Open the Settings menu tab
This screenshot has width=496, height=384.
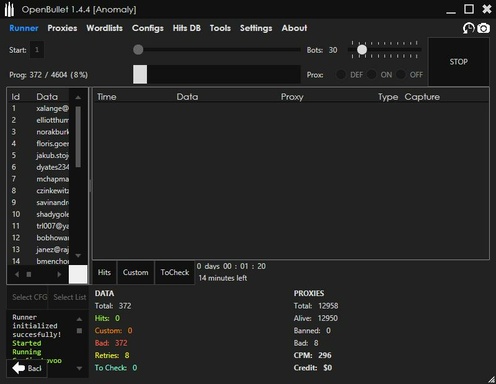coord(256,28)
